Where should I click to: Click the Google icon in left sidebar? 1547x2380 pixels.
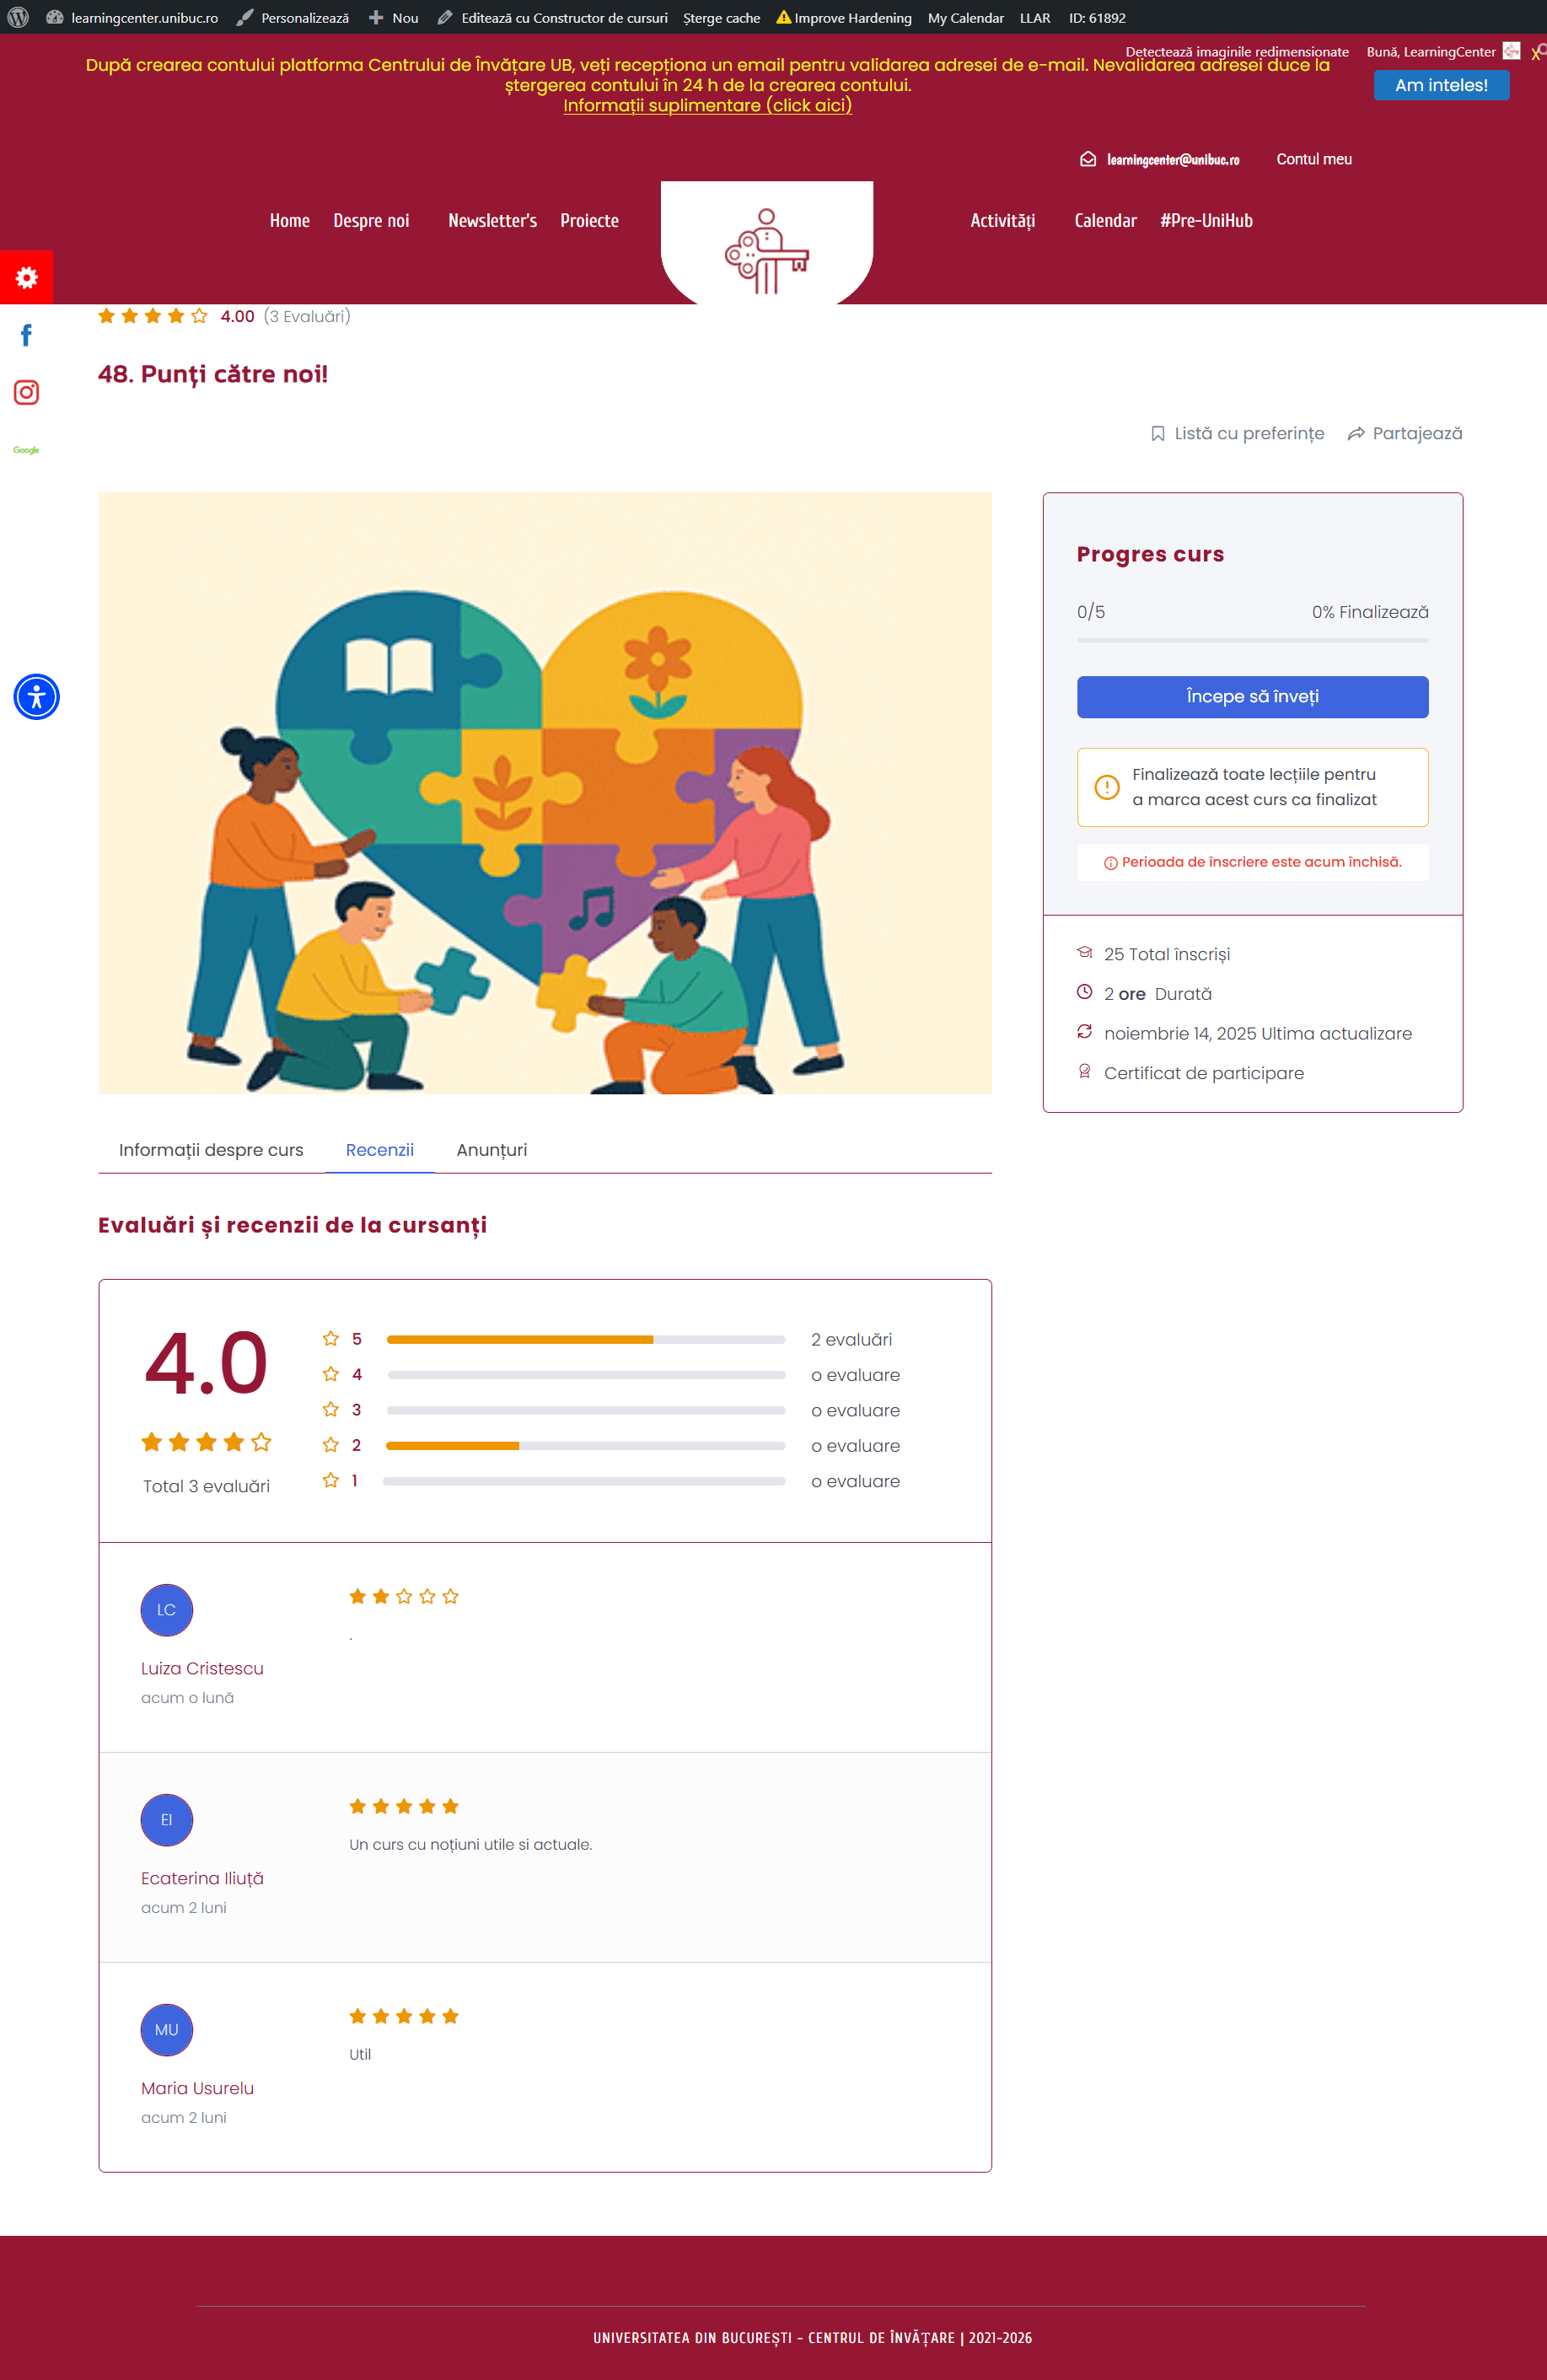pos(26,450)
